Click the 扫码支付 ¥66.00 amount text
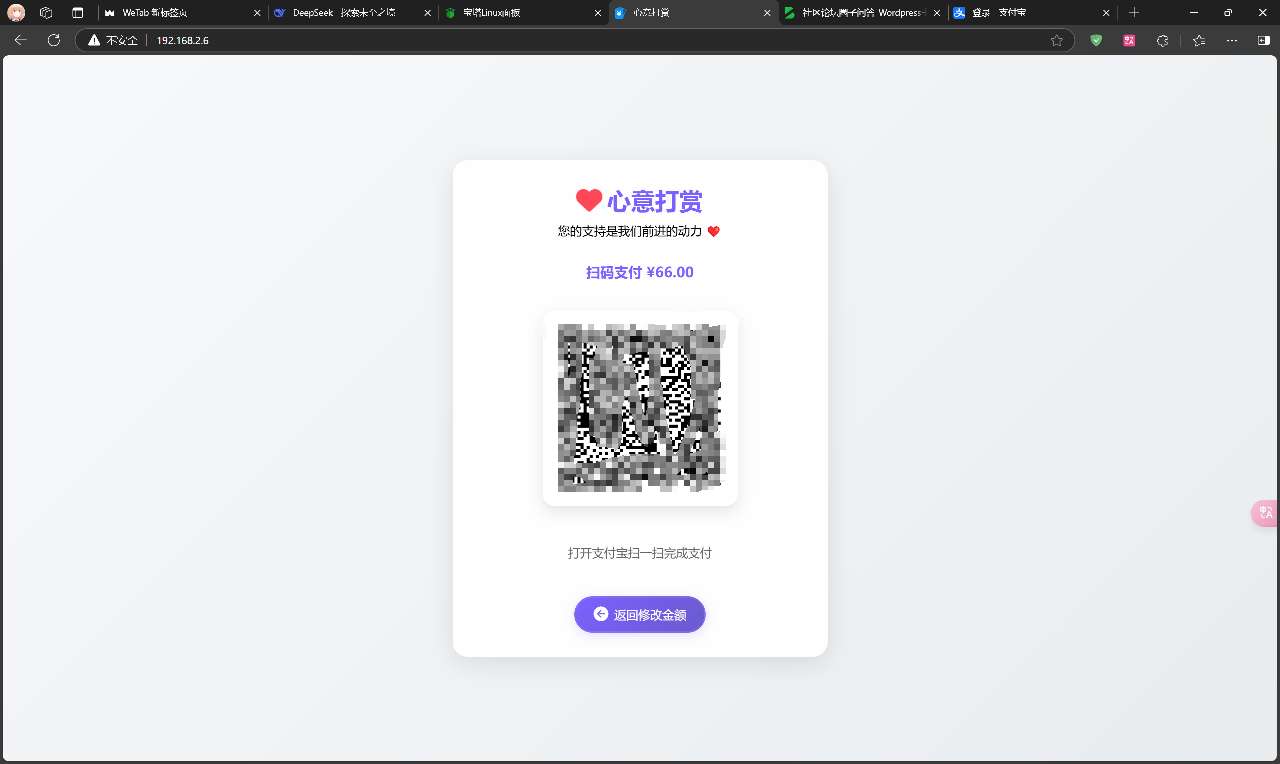This screenshot has width=1280, height=764. 640,272
